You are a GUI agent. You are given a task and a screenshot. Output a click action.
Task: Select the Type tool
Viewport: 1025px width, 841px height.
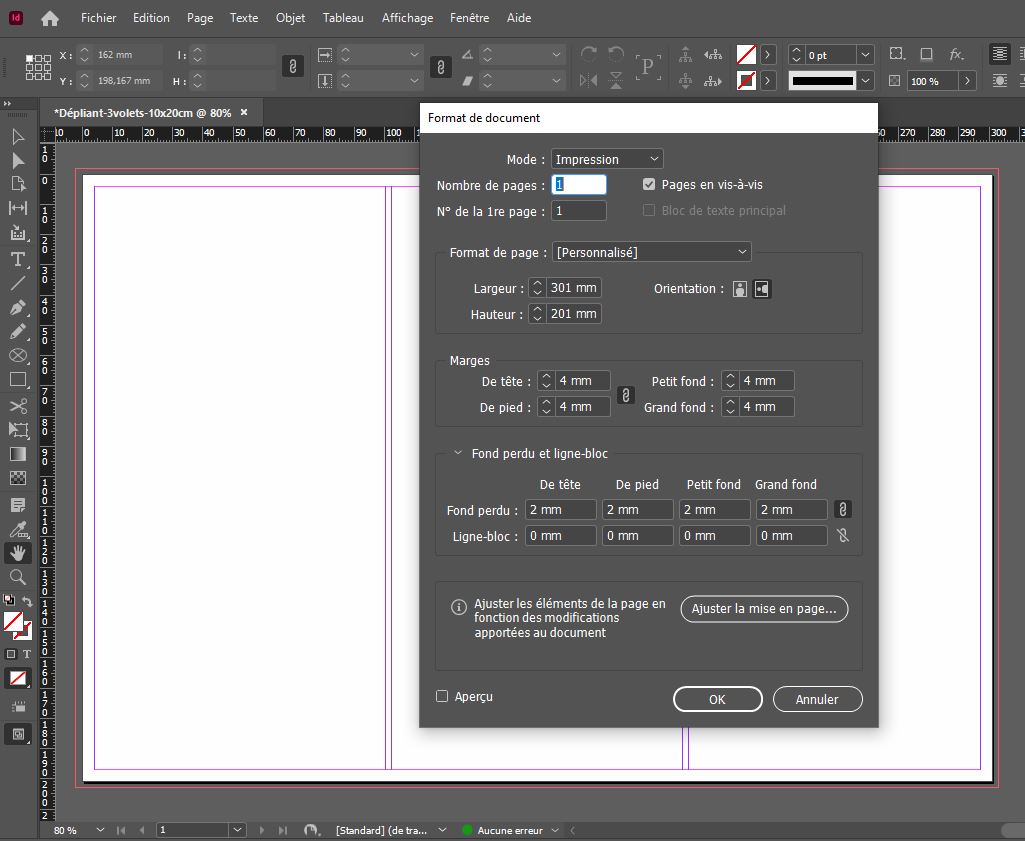pyautogui.click(x=18, y=259)
